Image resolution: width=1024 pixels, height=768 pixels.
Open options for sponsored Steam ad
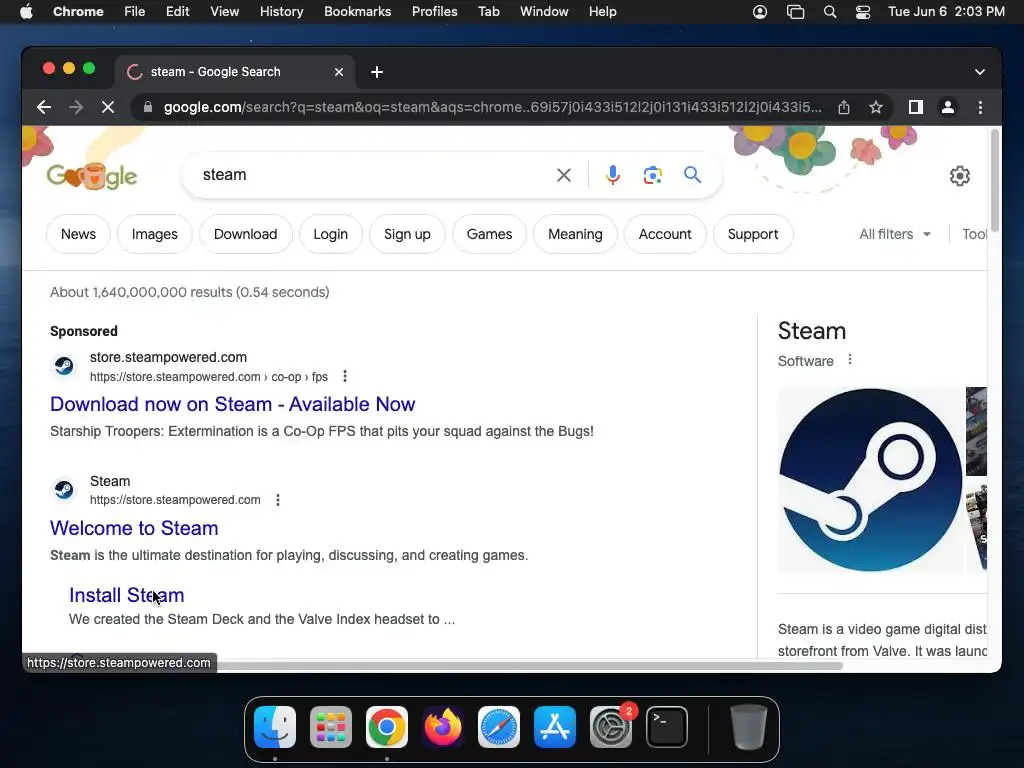tap(345, 376)
